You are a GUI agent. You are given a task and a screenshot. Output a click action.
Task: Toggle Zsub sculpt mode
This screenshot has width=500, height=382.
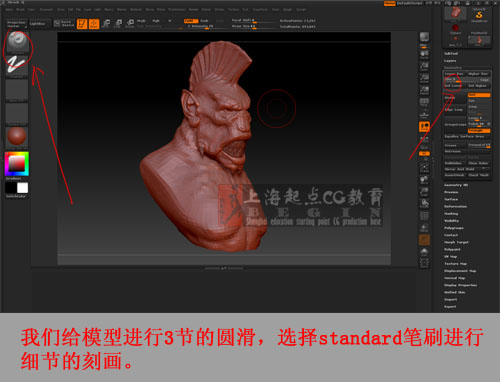204,21
